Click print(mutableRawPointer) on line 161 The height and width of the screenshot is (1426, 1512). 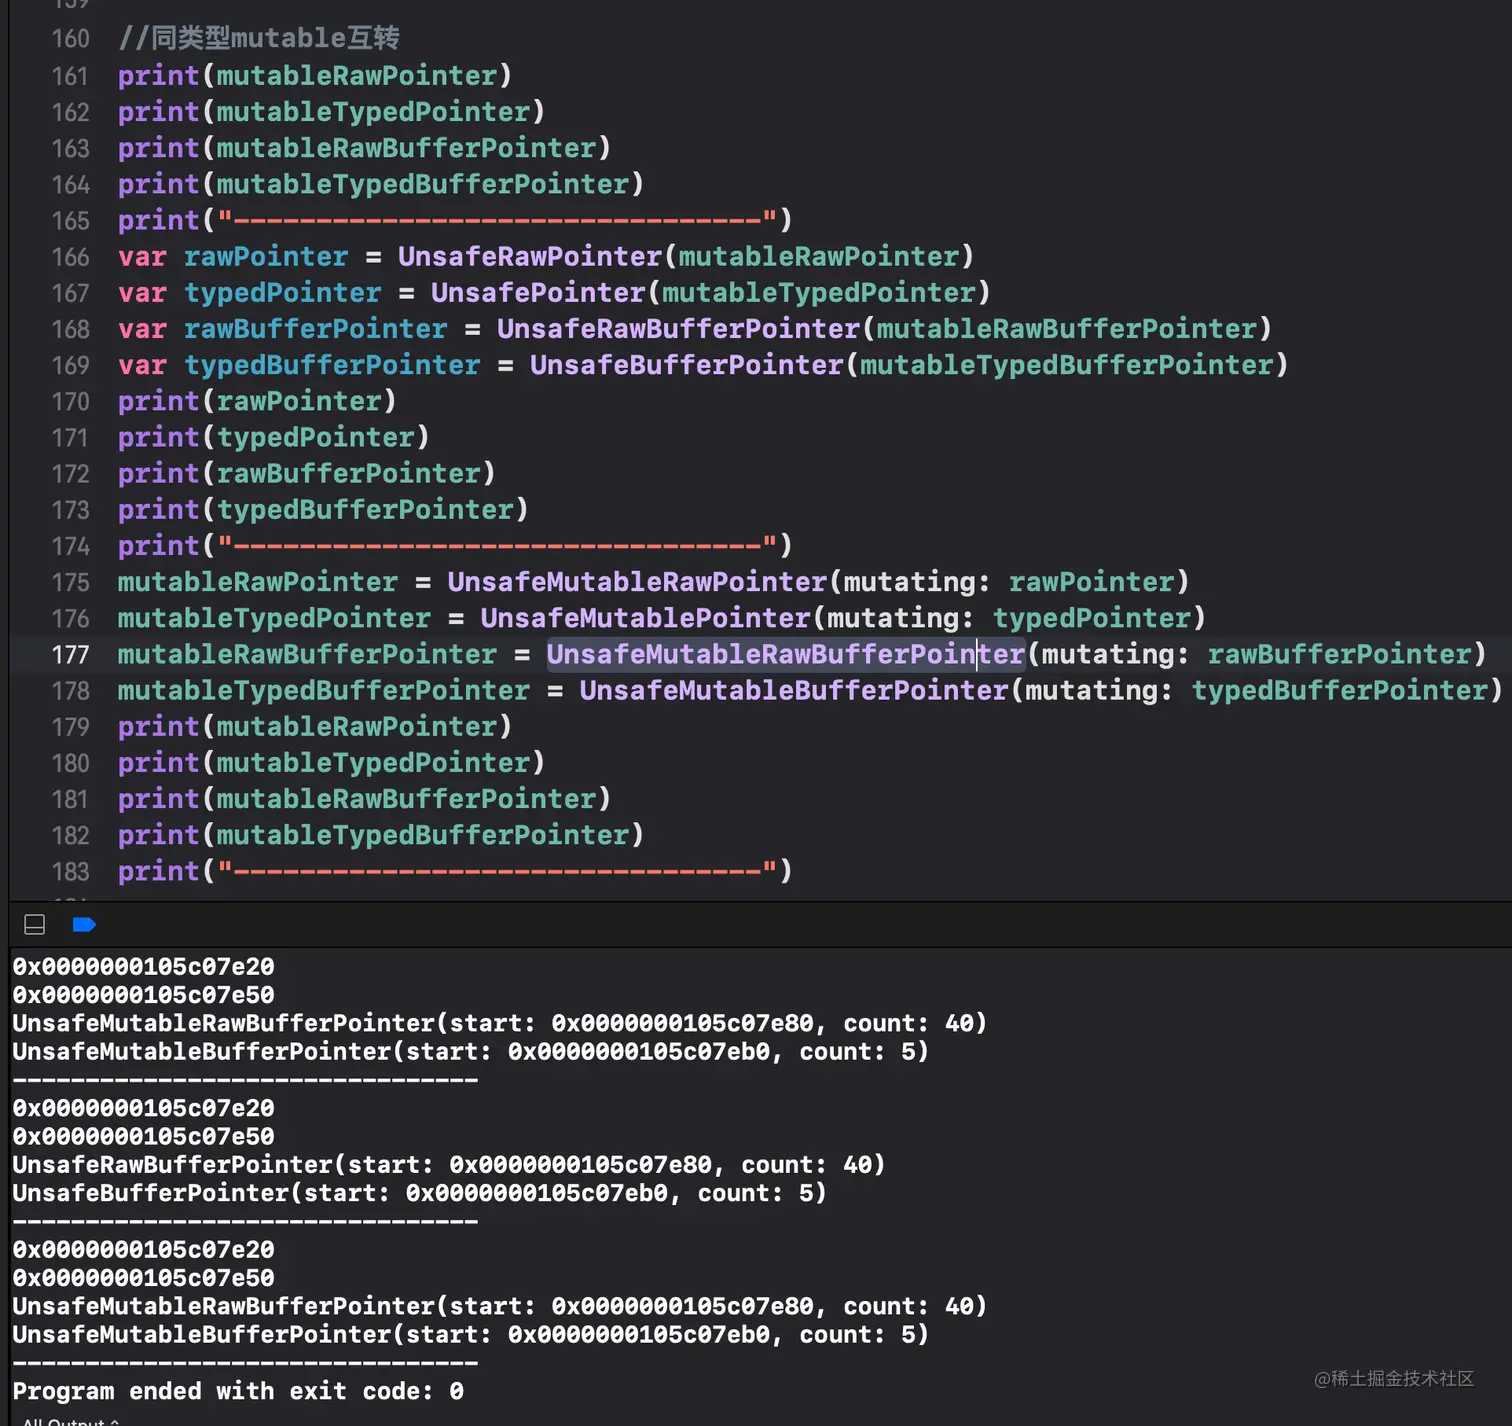[315, 76]
